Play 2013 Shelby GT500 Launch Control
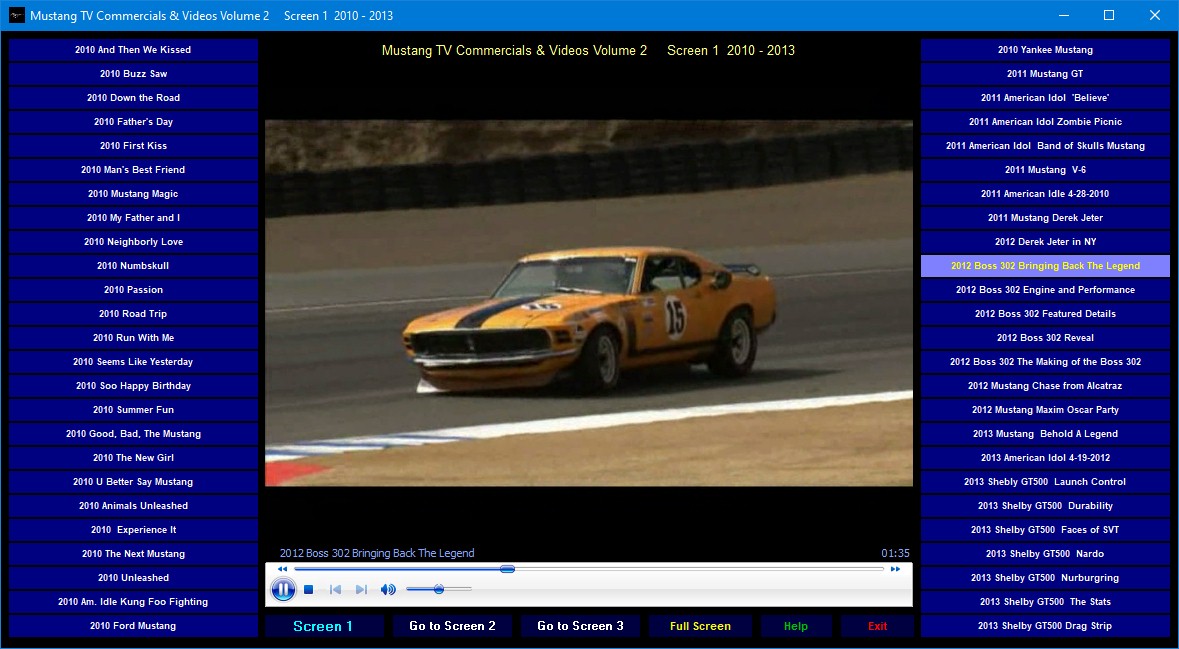Viewport: 1179px width, 649px height. (1045, 482)
